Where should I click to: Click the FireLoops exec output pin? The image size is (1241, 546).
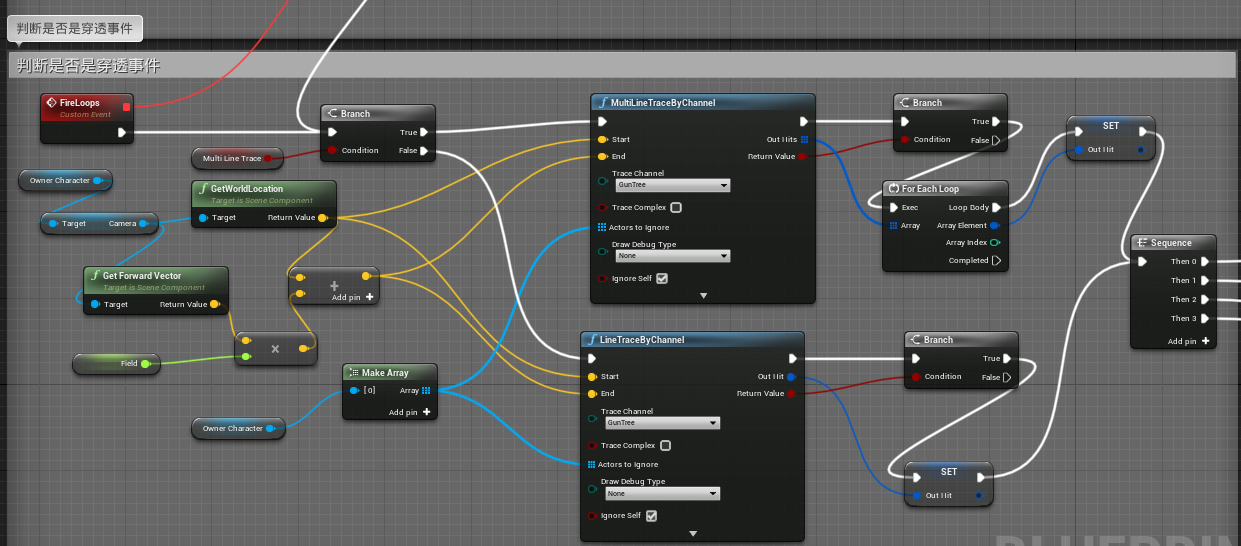coord(122,132)
